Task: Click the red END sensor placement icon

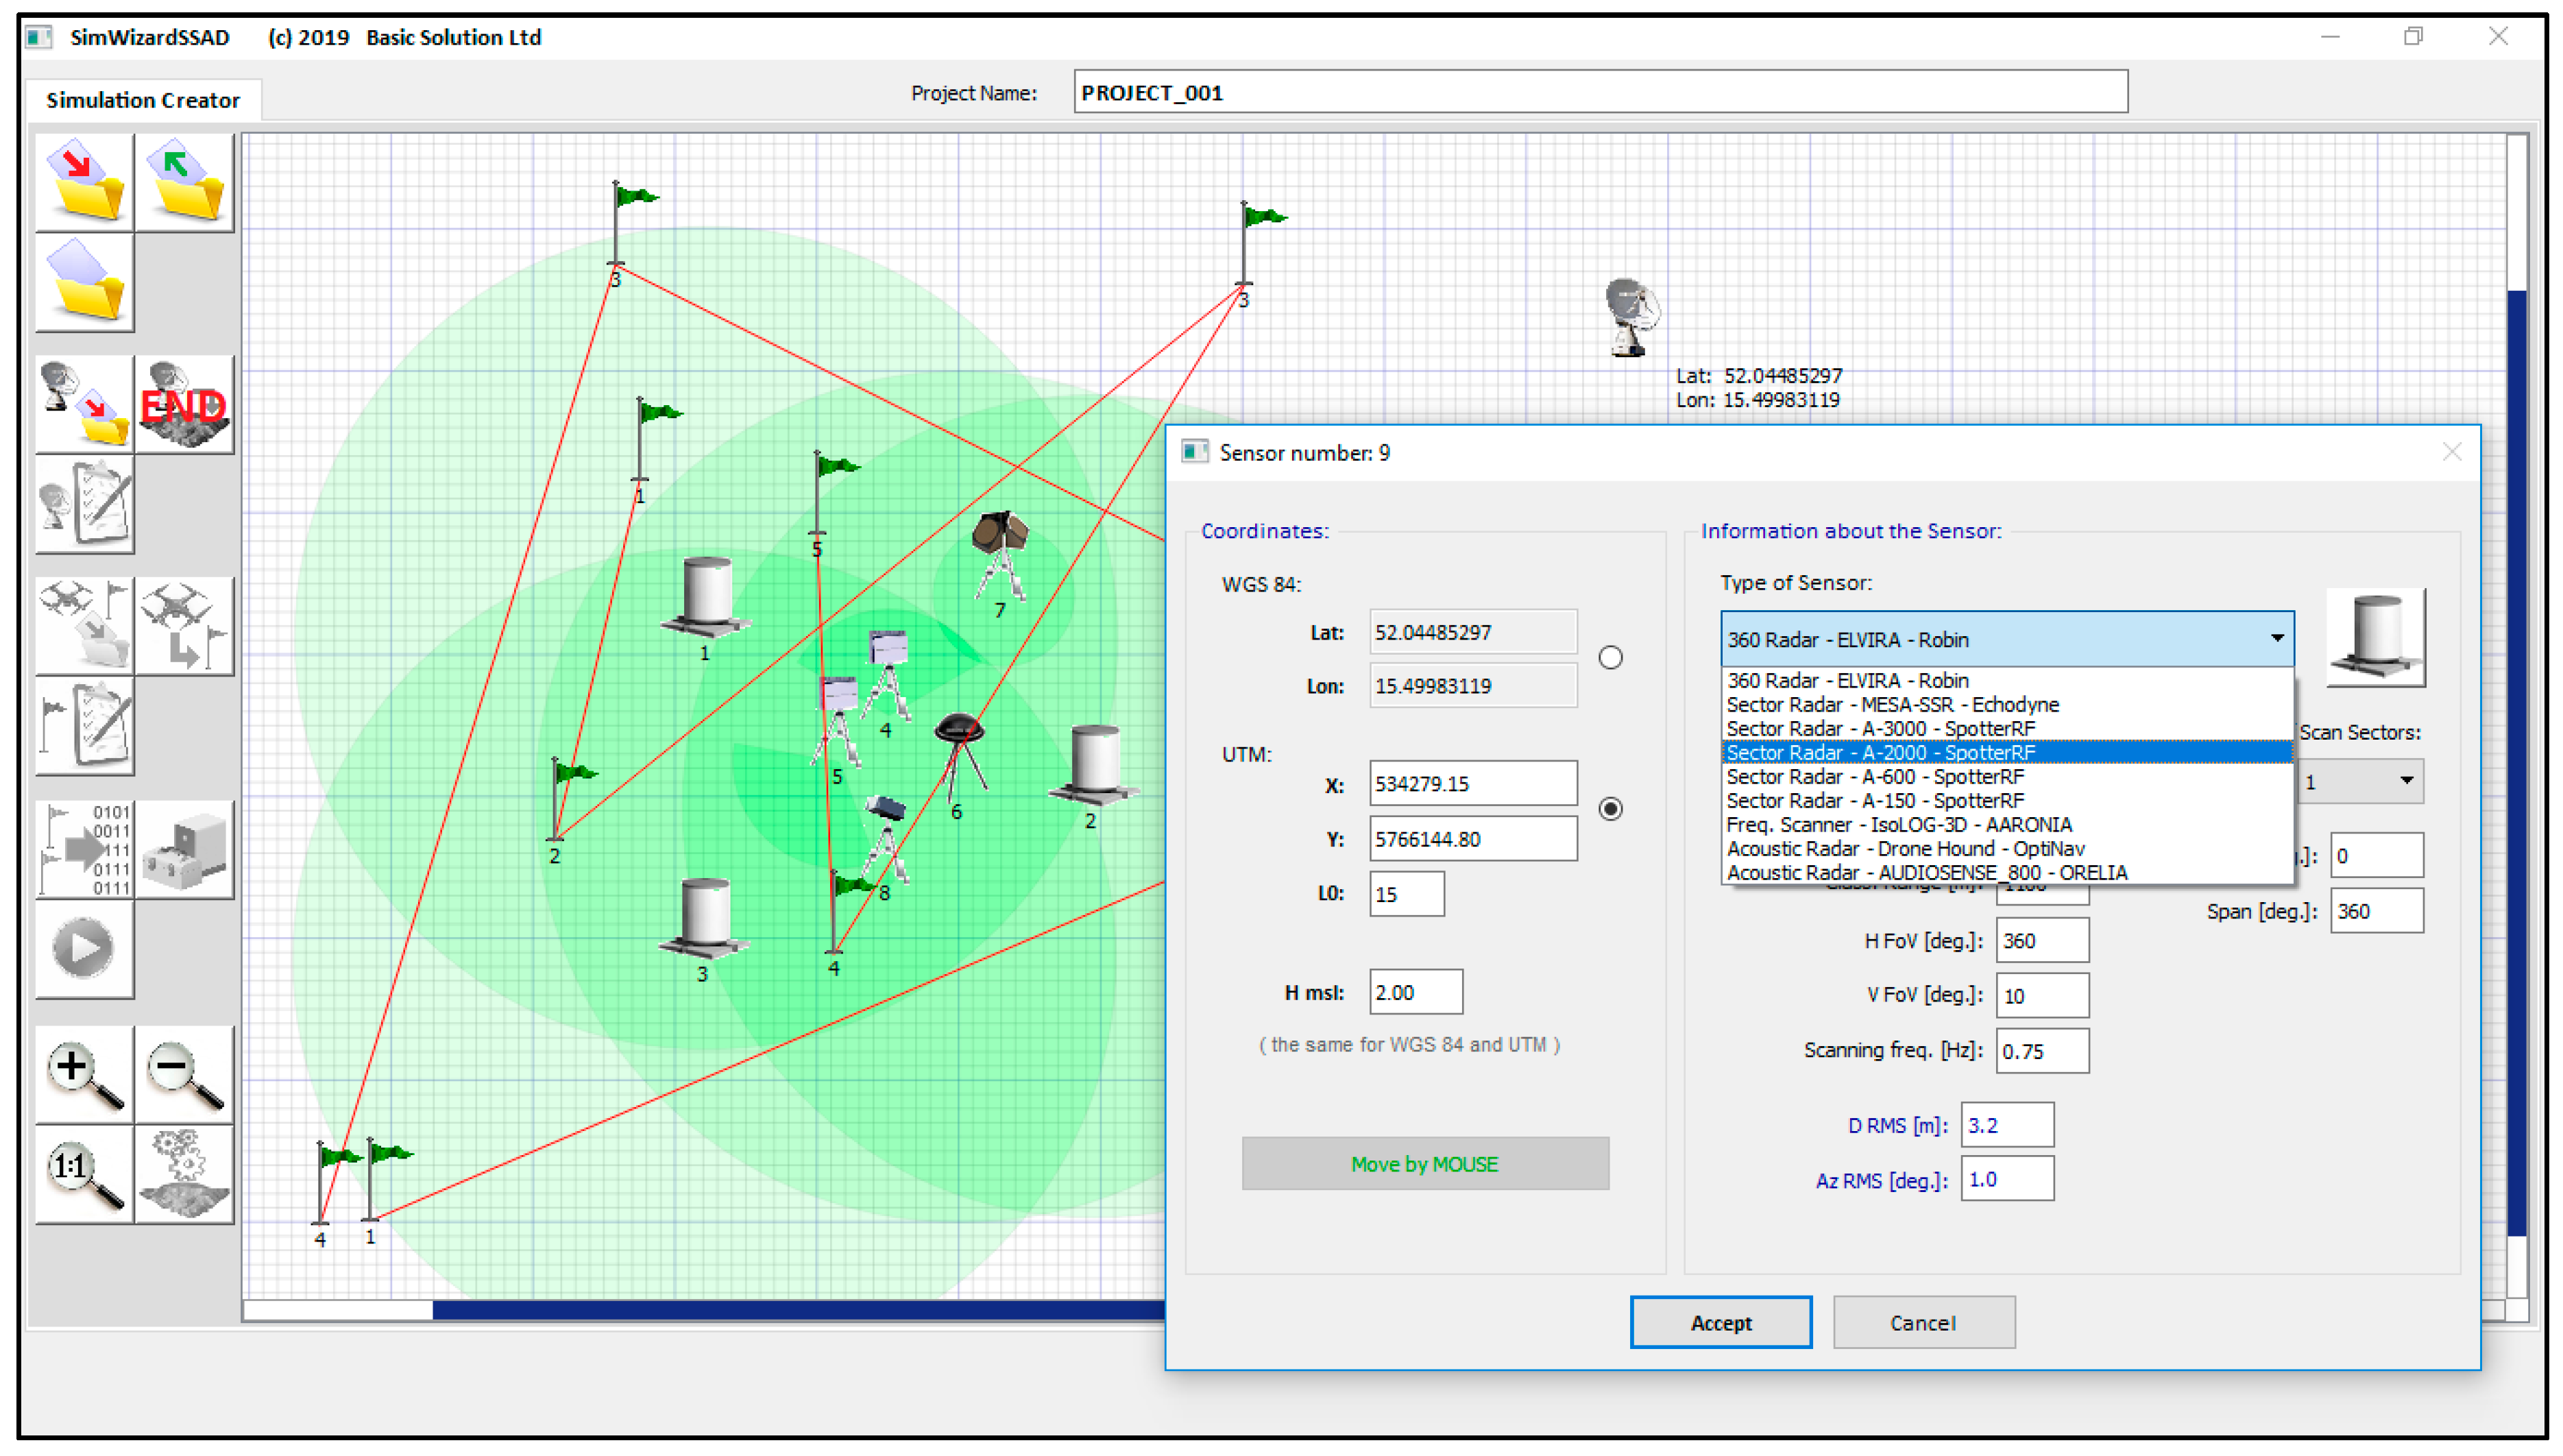Action: click(x=184, y=405)
